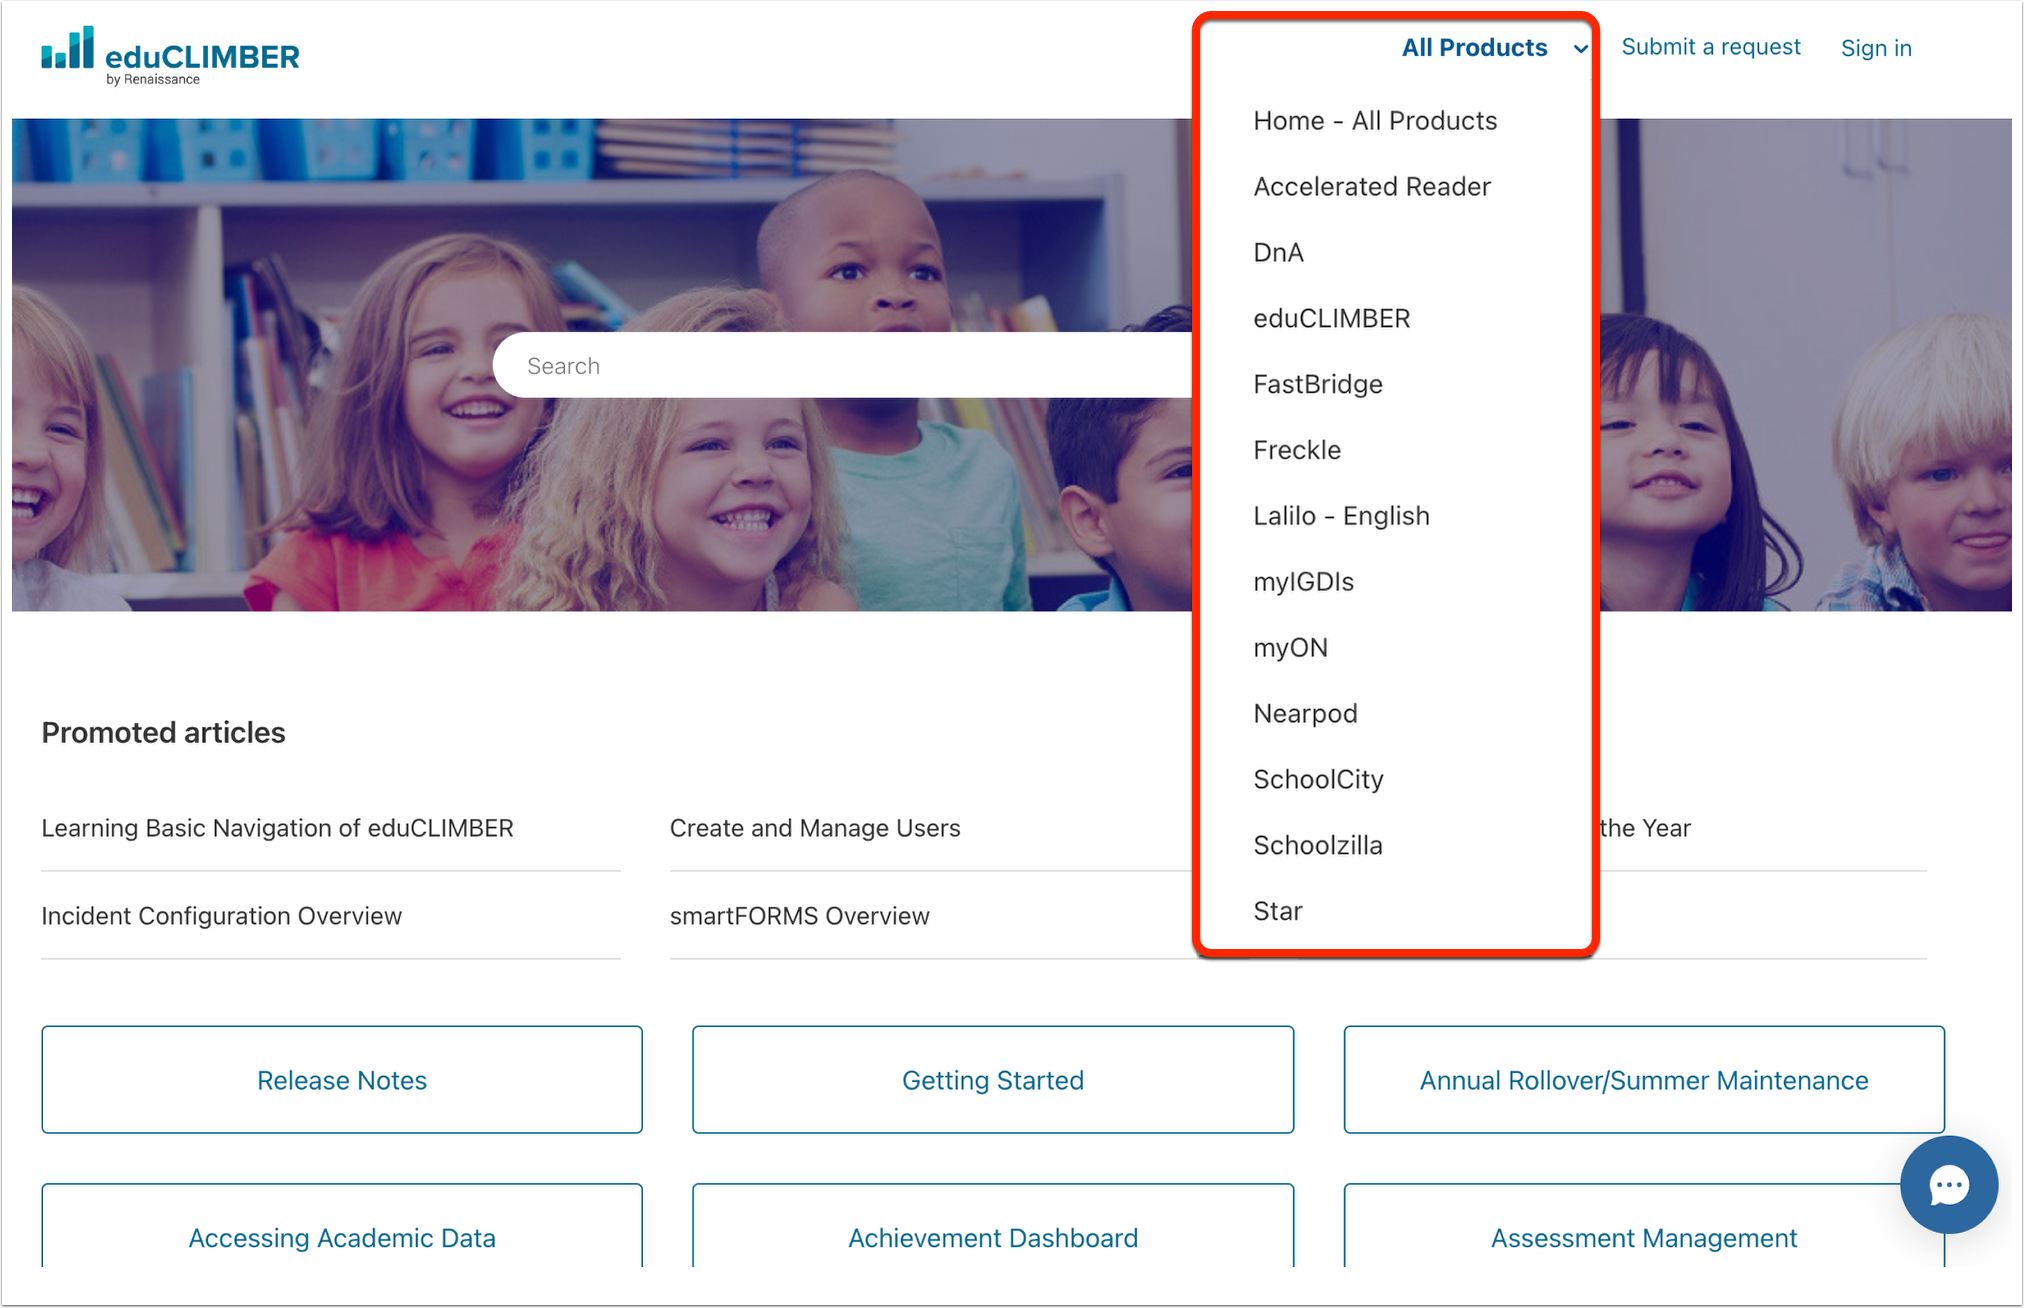Open Annual Rollover/Summer Maintenance category

(1644, 1080)
